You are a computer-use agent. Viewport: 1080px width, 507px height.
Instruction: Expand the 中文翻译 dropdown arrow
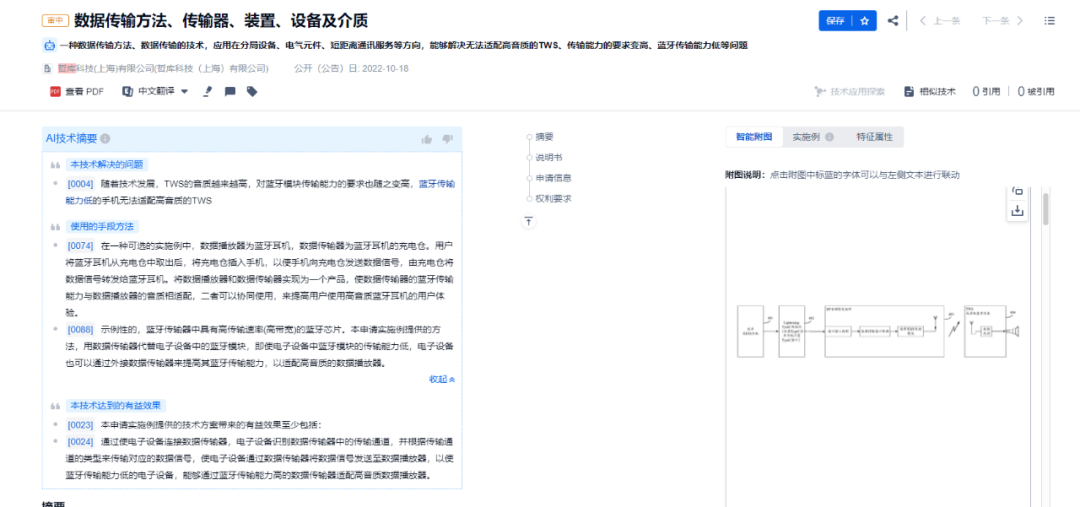(x=185, y=92)
